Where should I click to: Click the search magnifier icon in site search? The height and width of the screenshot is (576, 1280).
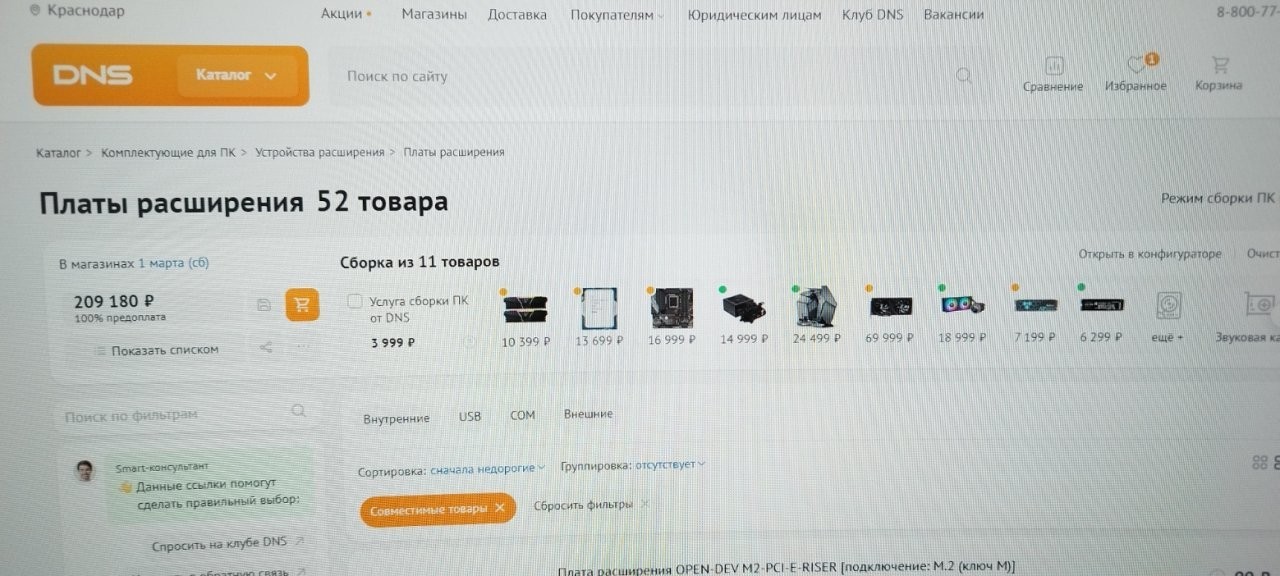(964, 76)
